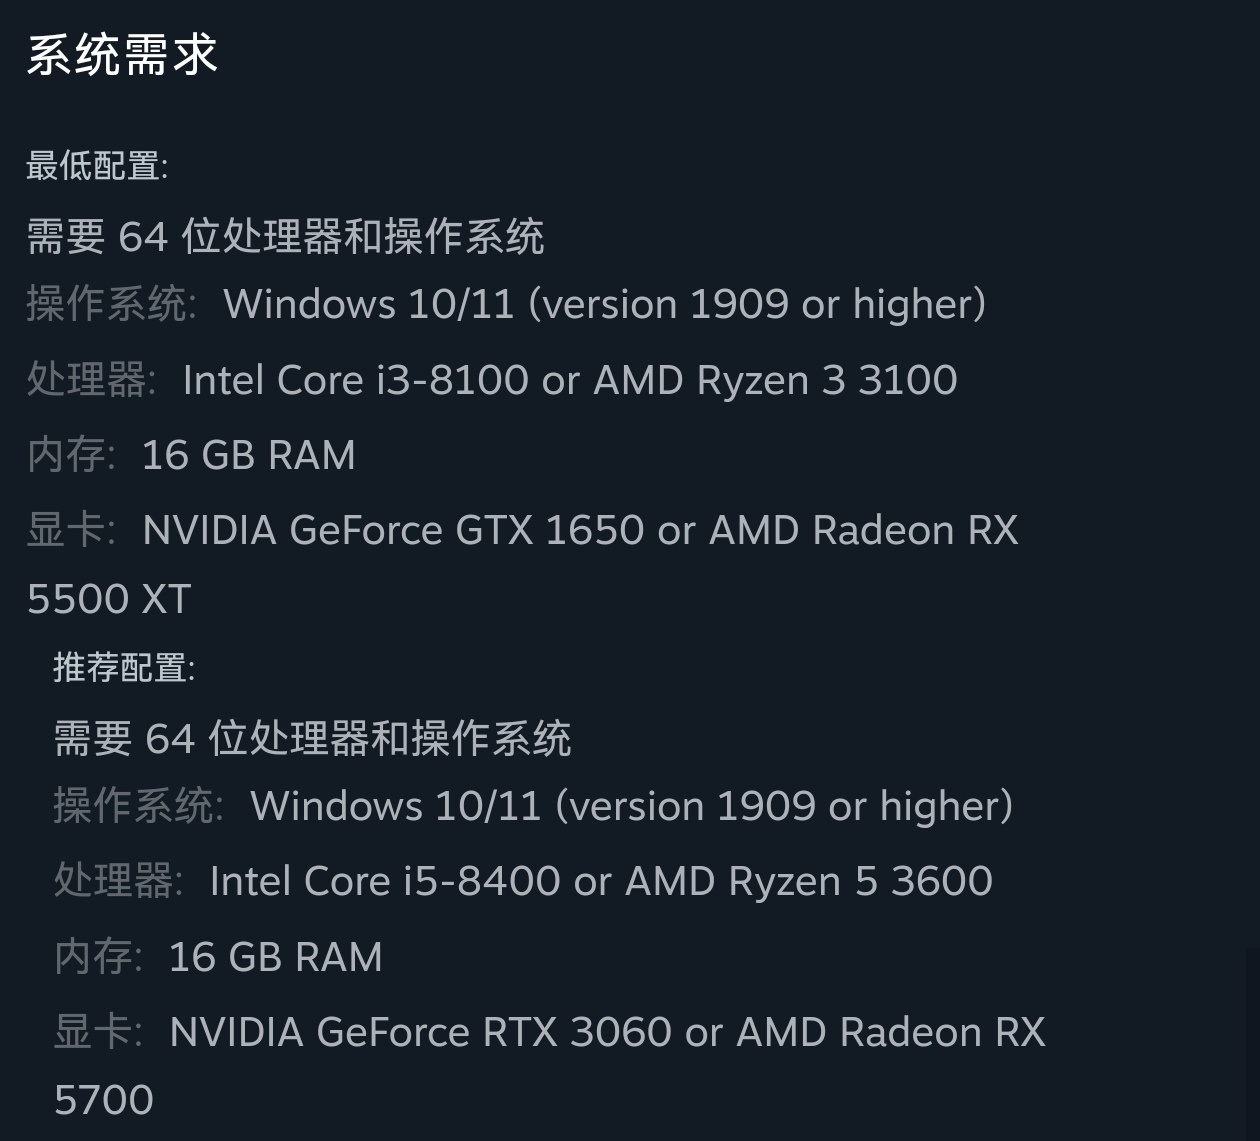Select the 64-bit requirement line under 最低配置
Viewport: 1260px width, 1141px height.
pos(285,237)
